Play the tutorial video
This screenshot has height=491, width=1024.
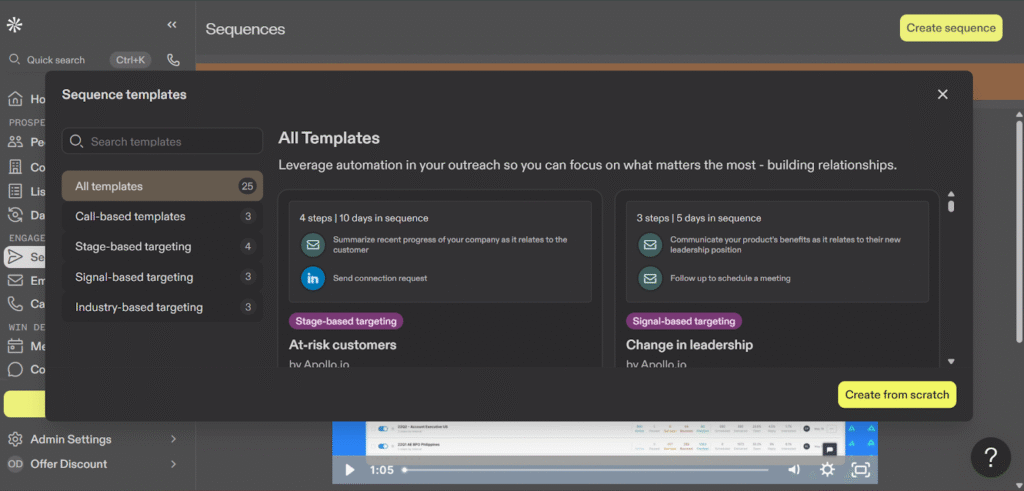tap(349, 469)
